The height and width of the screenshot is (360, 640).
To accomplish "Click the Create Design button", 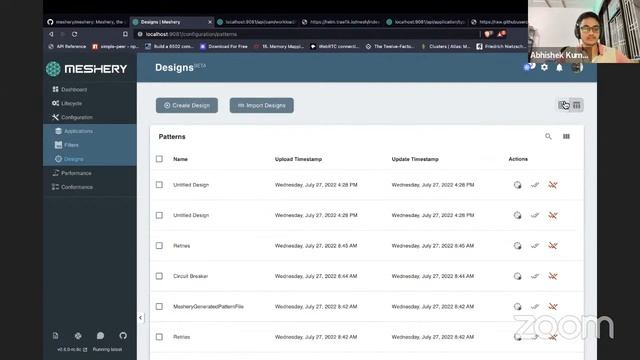I will (x=187, y=105).
